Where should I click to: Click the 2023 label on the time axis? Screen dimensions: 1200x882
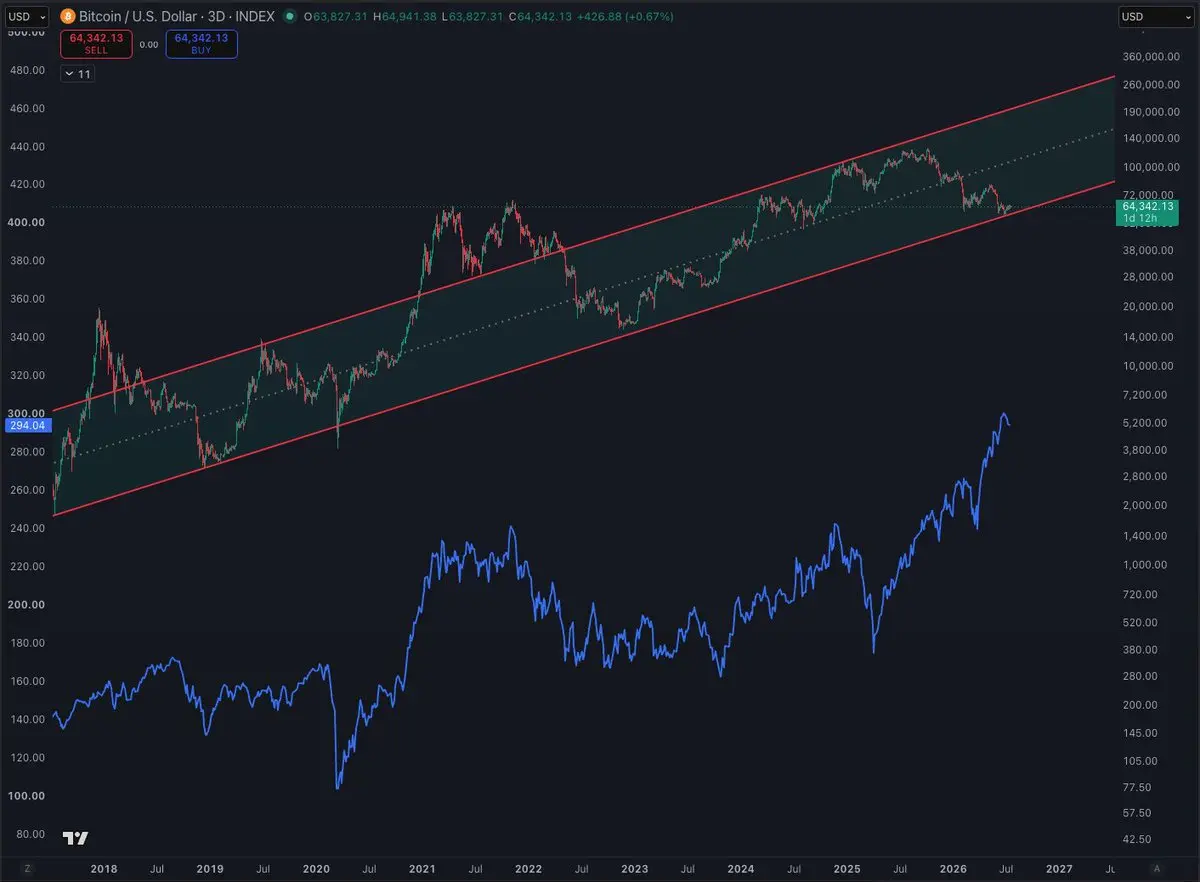click(x=634, y=868)
